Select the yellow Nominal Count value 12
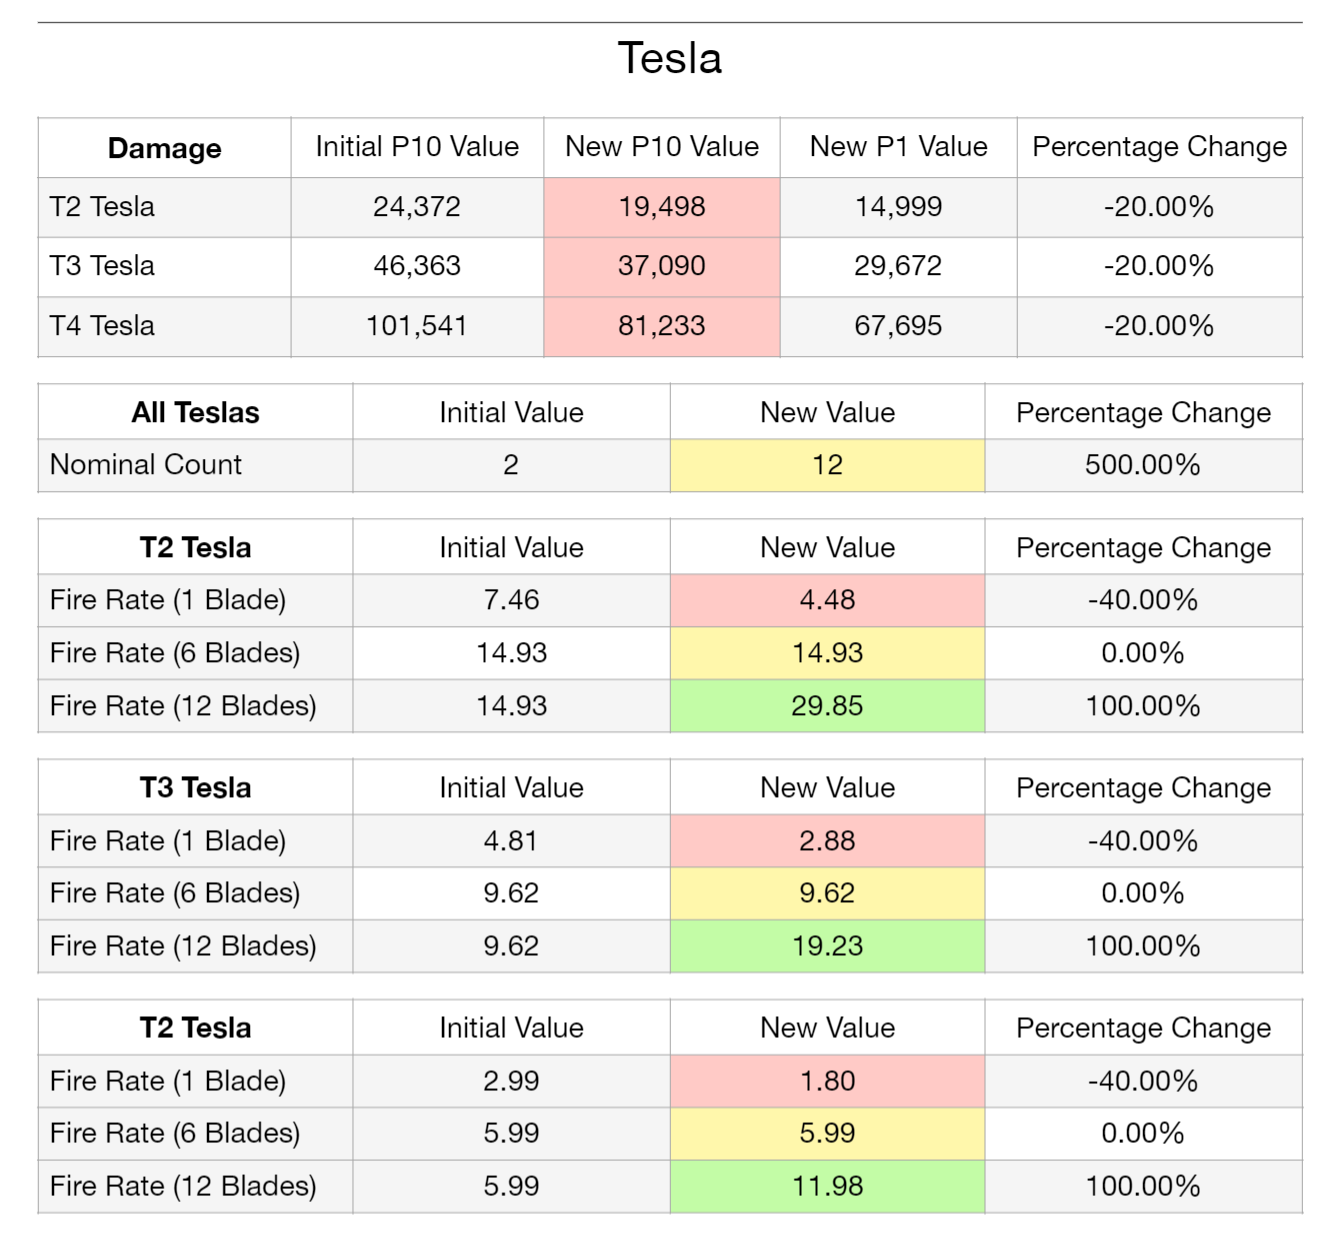This screenshot has height=1233, width=1332. (827, 465)
